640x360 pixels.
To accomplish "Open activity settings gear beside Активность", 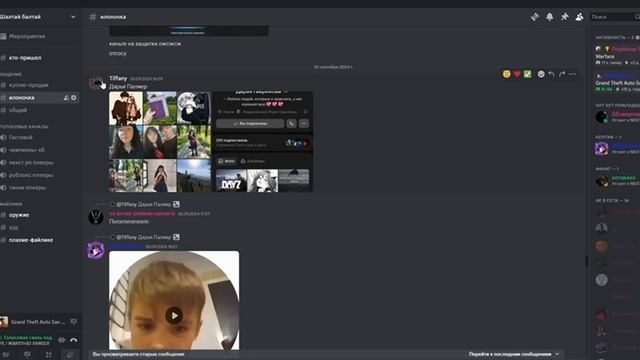I will 637,38.
